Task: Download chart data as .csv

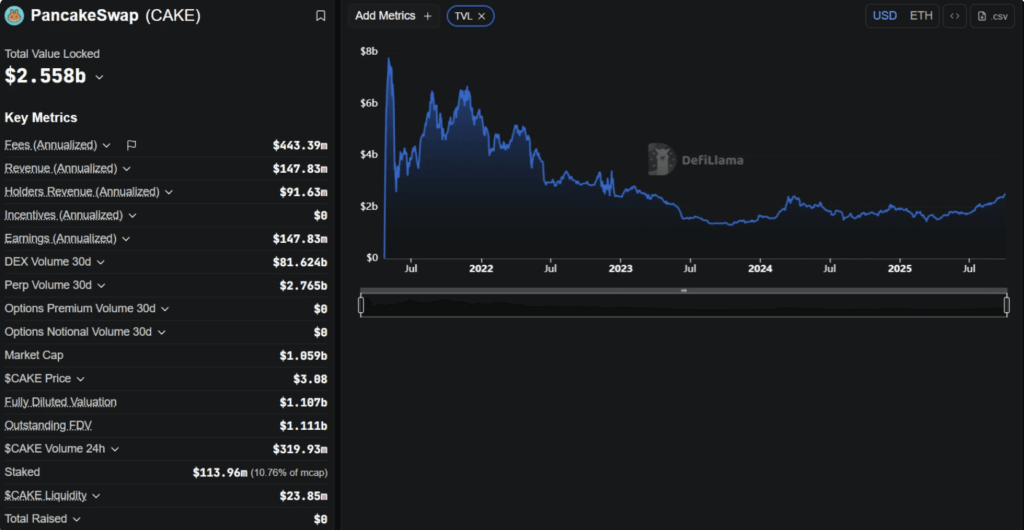Action: (x=992, y=16)
